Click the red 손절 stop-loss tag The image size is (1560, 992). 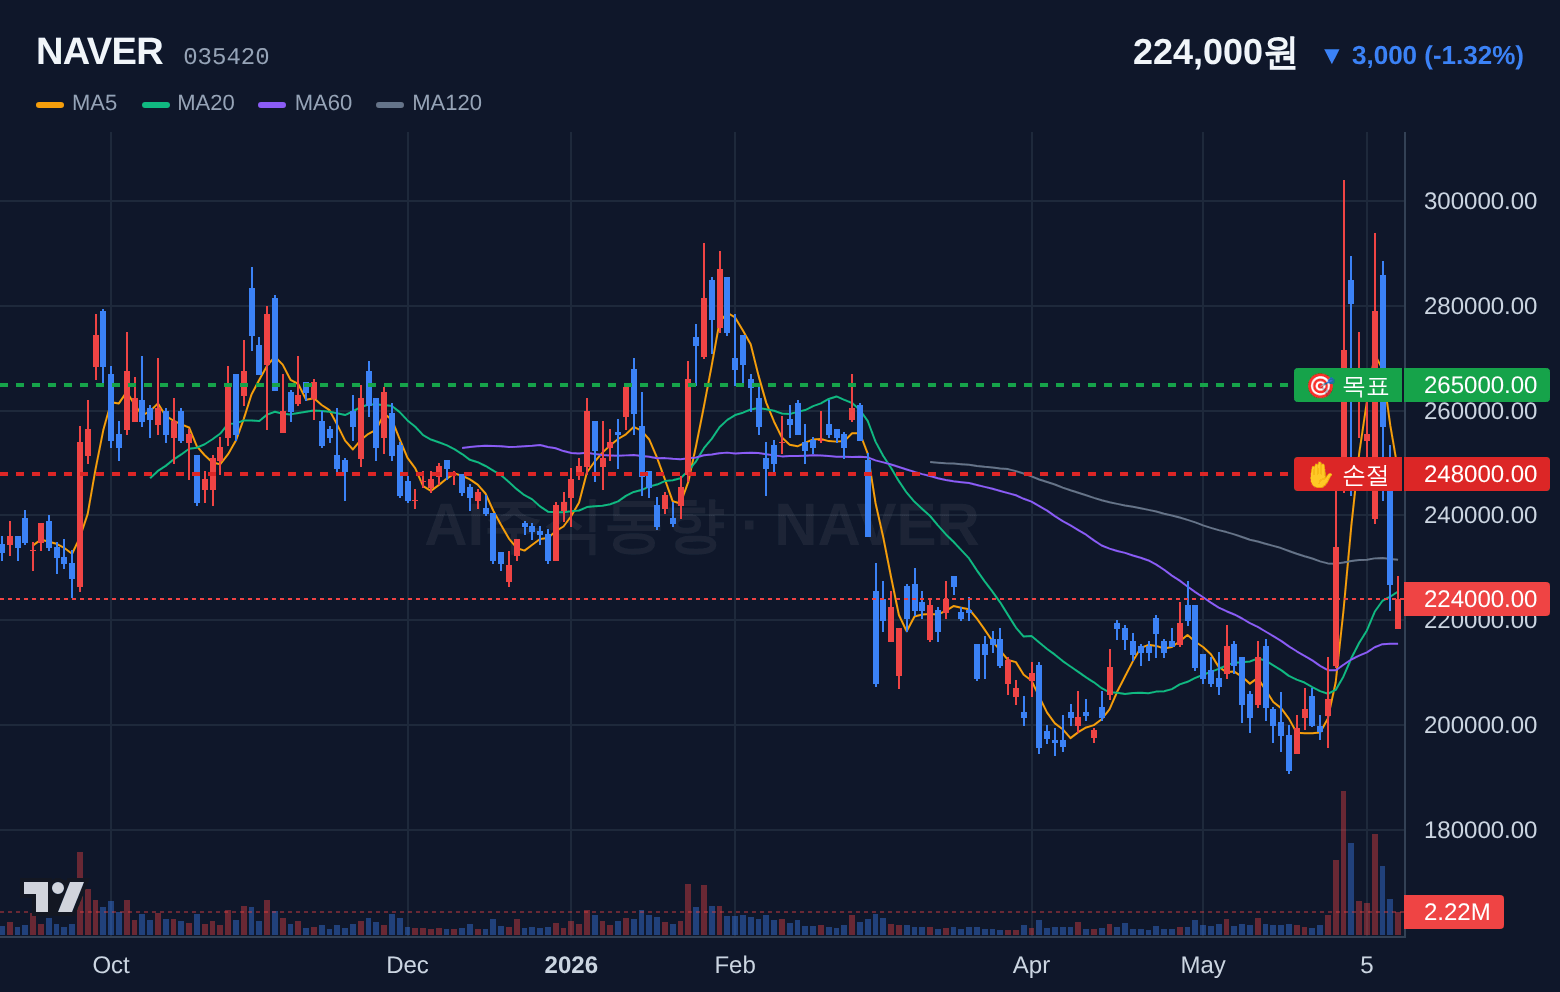1348,474
